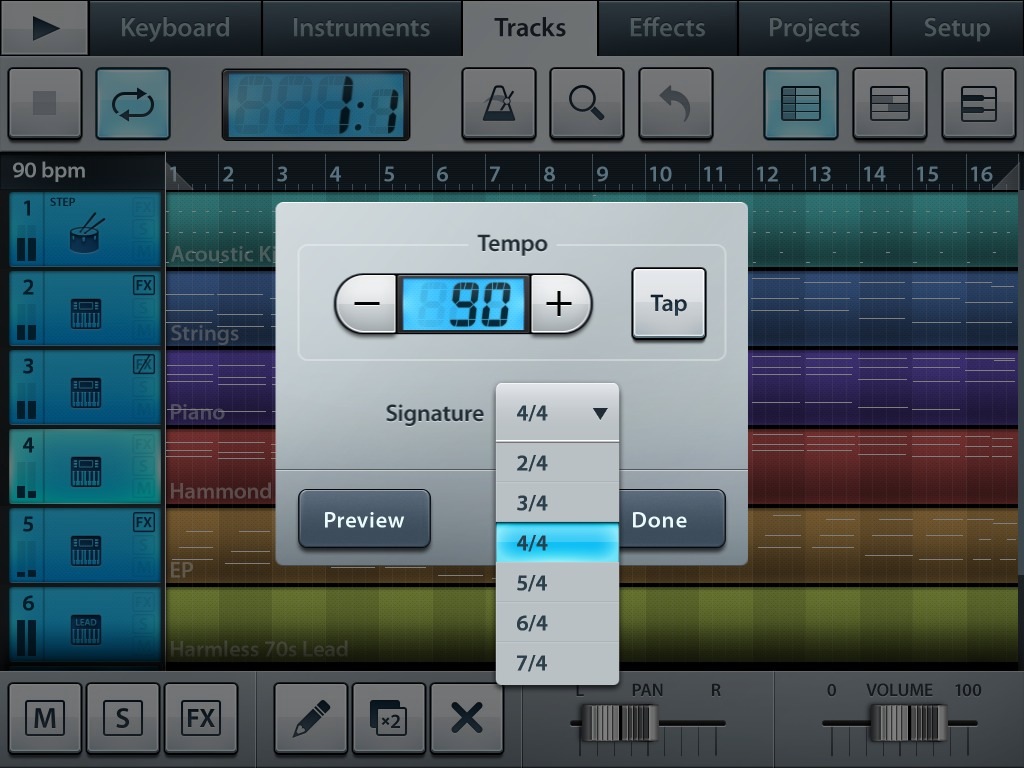Click the Tap tempo button
This screenshot has width=1024, height=768.
669,304
